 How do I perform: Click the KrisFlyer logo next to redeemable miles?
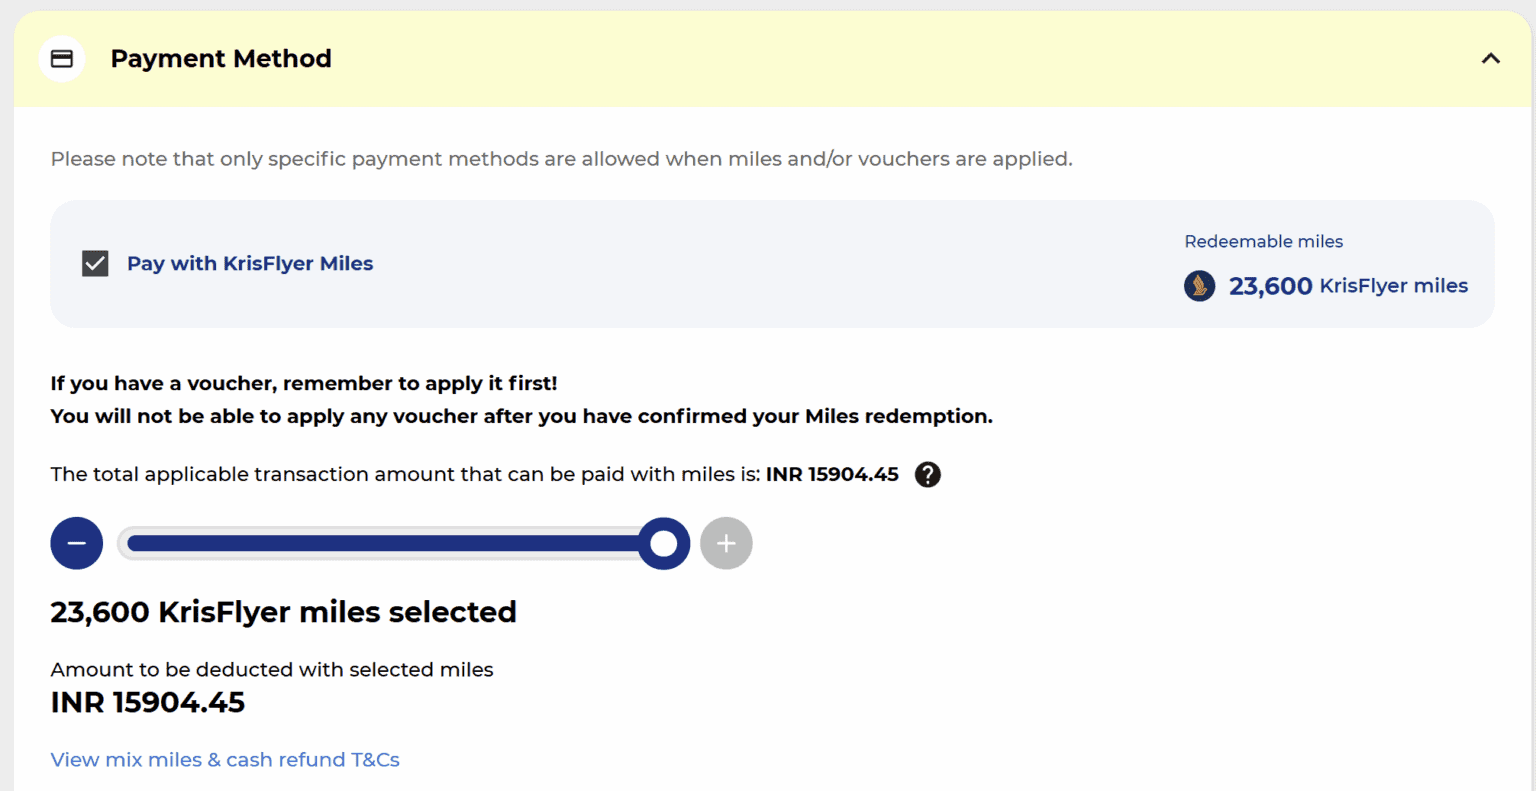coord(1199,286)
